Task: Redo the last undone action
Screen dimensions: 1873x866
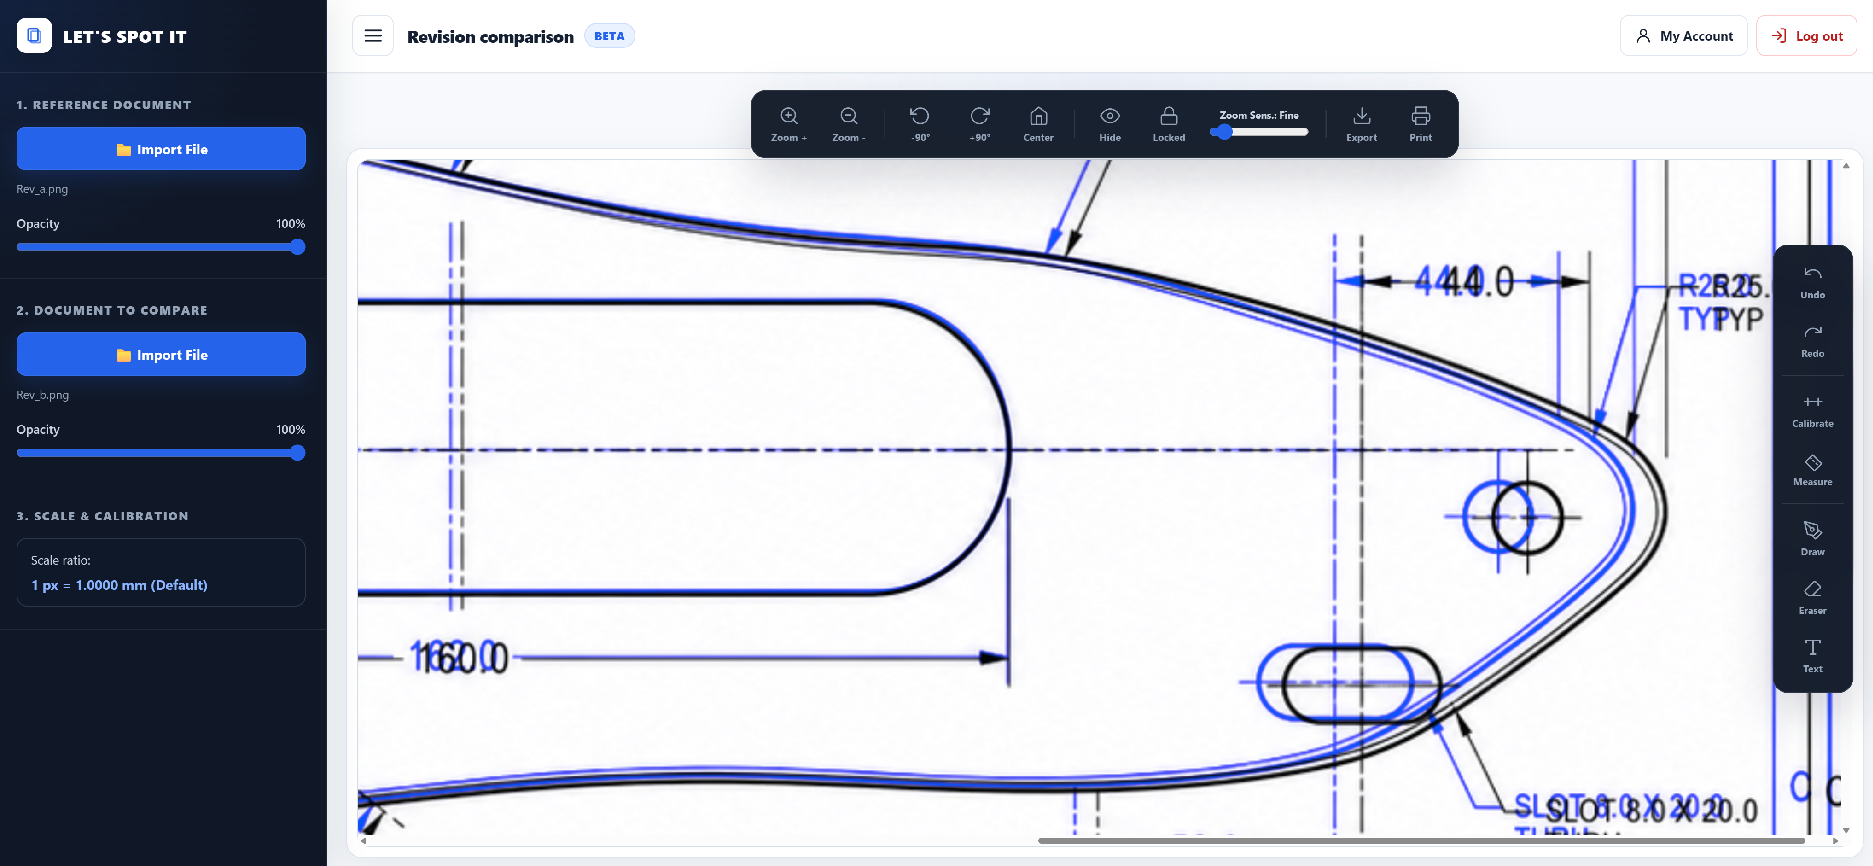Action: pyautogui.click(x=1813, y=341)
